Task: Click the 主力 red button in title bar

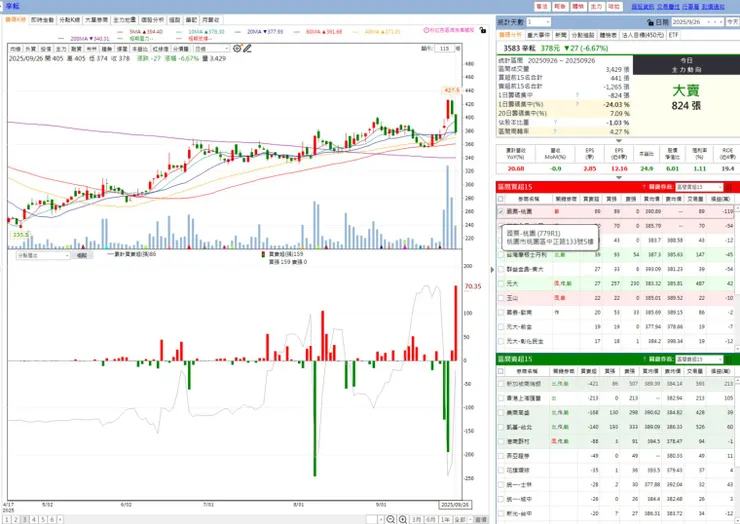Action: click(597, 7)
